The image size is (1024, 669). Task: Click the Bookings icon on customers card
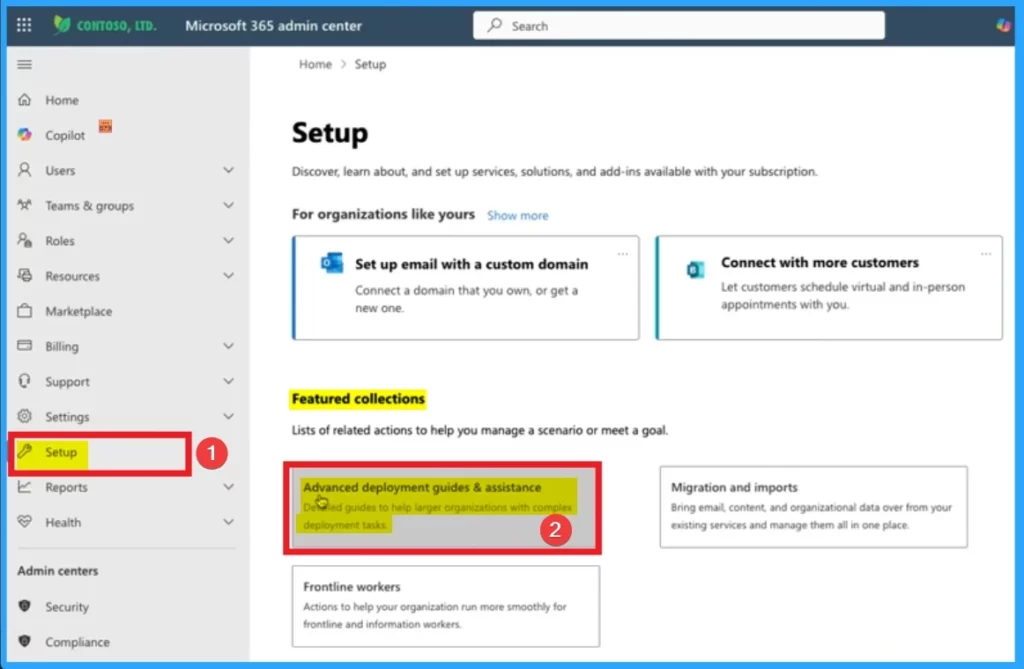696,269
